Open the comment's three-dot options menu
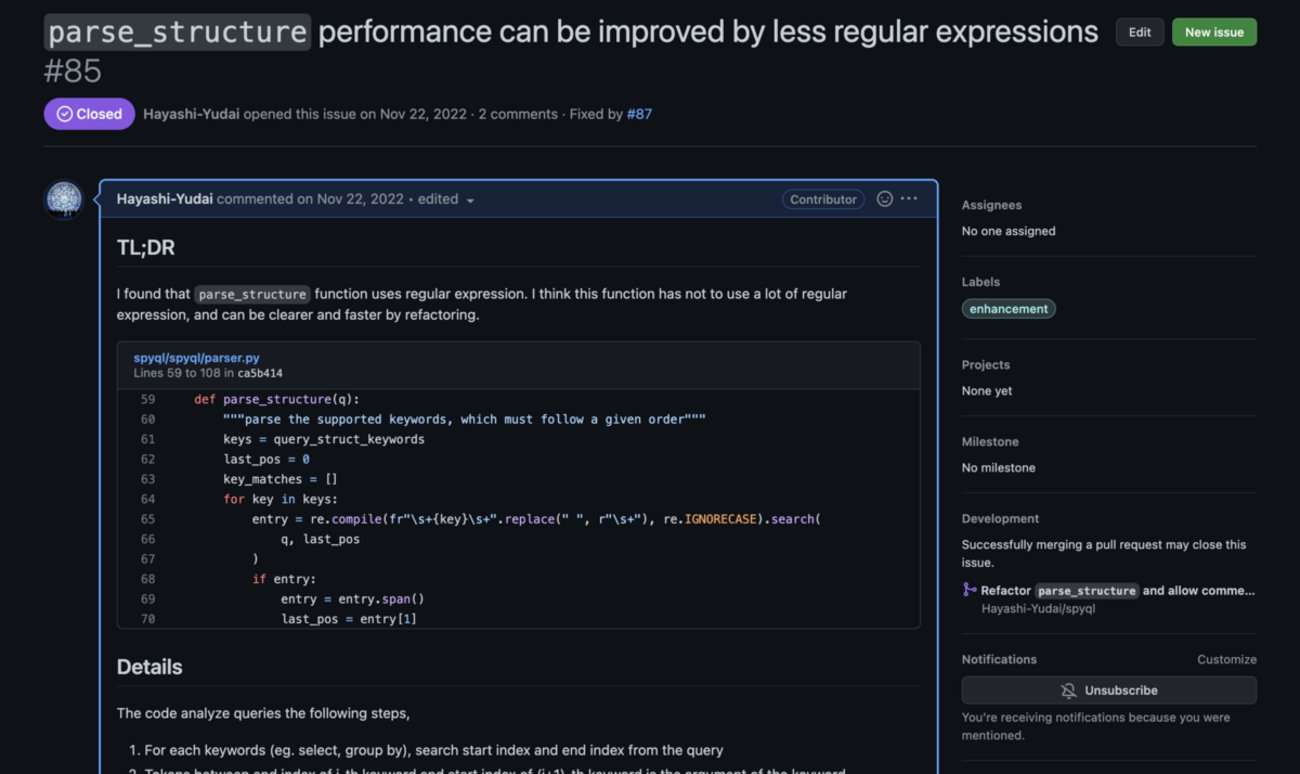This screenshot has height=774, width=1300. pos(909,199)
